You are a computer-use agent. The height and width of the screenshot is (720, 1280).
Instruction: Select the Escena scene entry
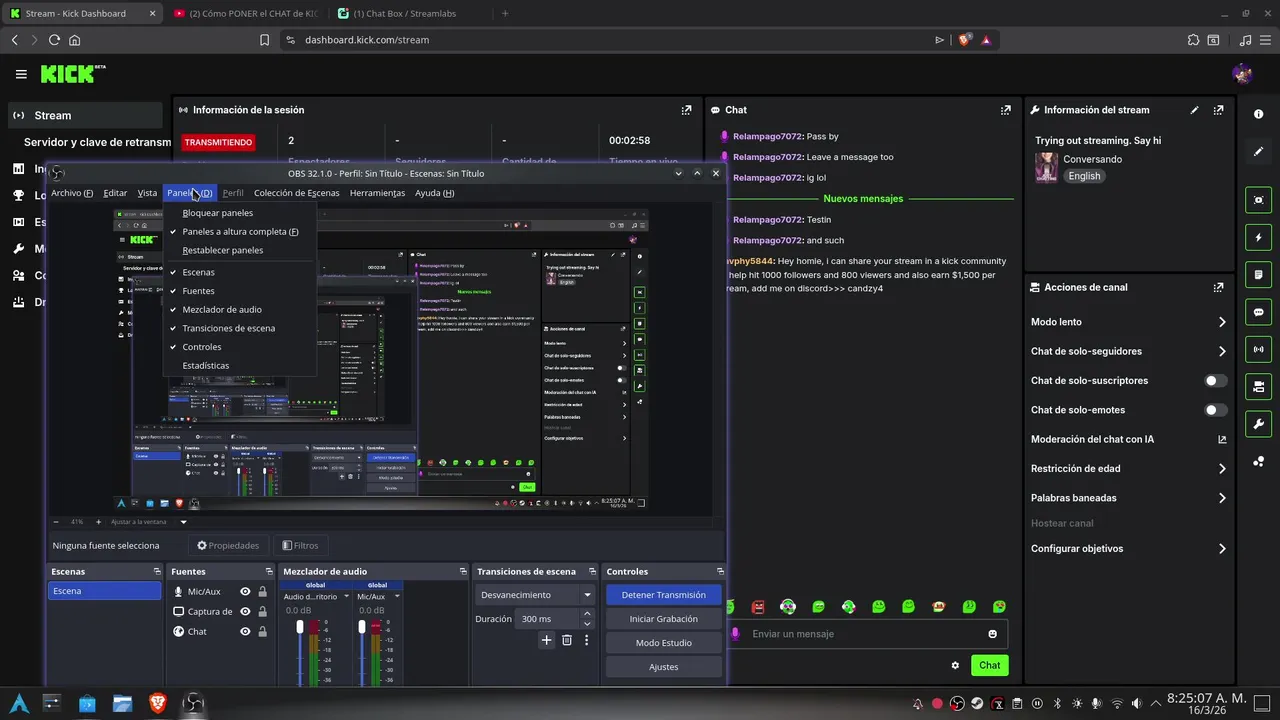pyautogui.click(x=105, y=591)
